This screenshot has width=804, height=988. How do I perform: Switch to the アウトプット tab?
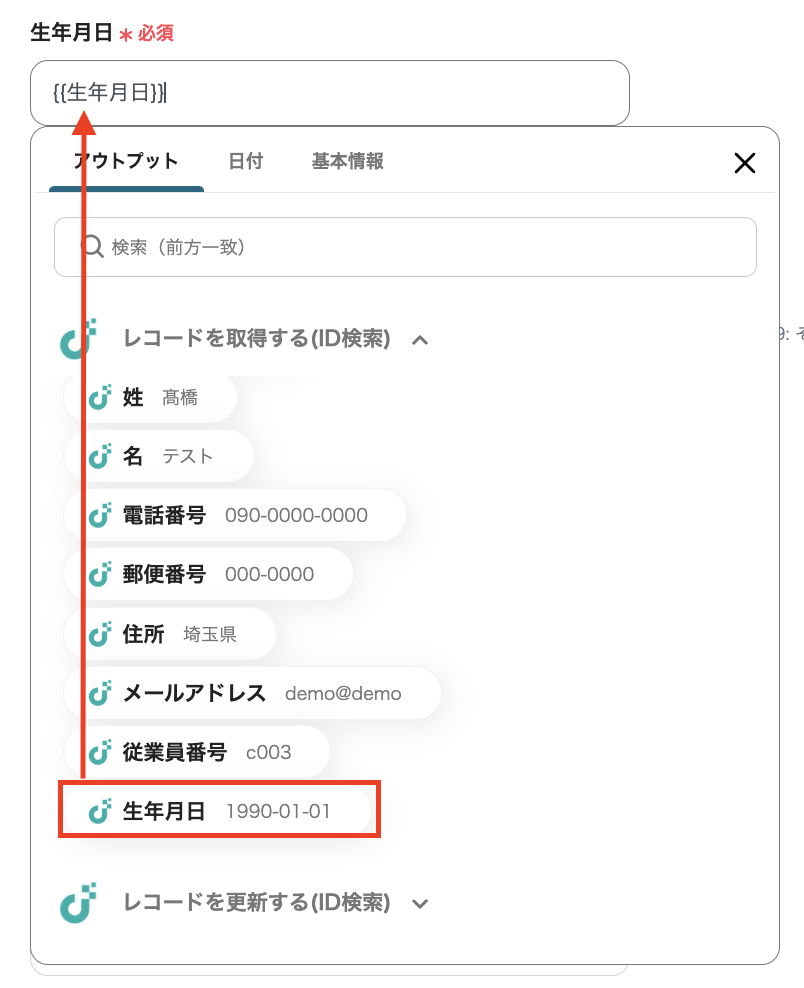(126, 161)
